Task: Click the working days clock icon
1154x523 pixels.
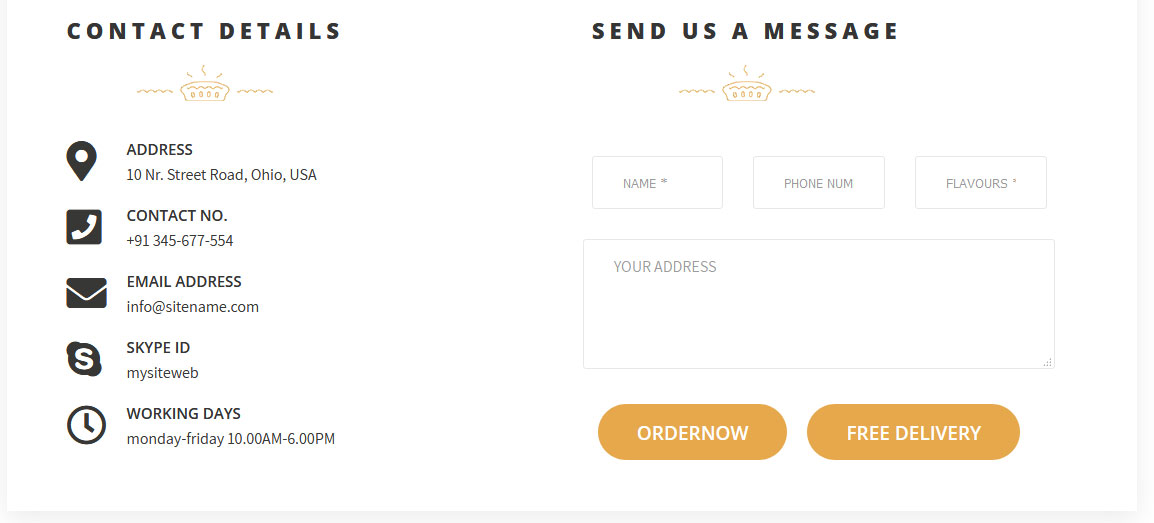Action: tap(86, 425)
